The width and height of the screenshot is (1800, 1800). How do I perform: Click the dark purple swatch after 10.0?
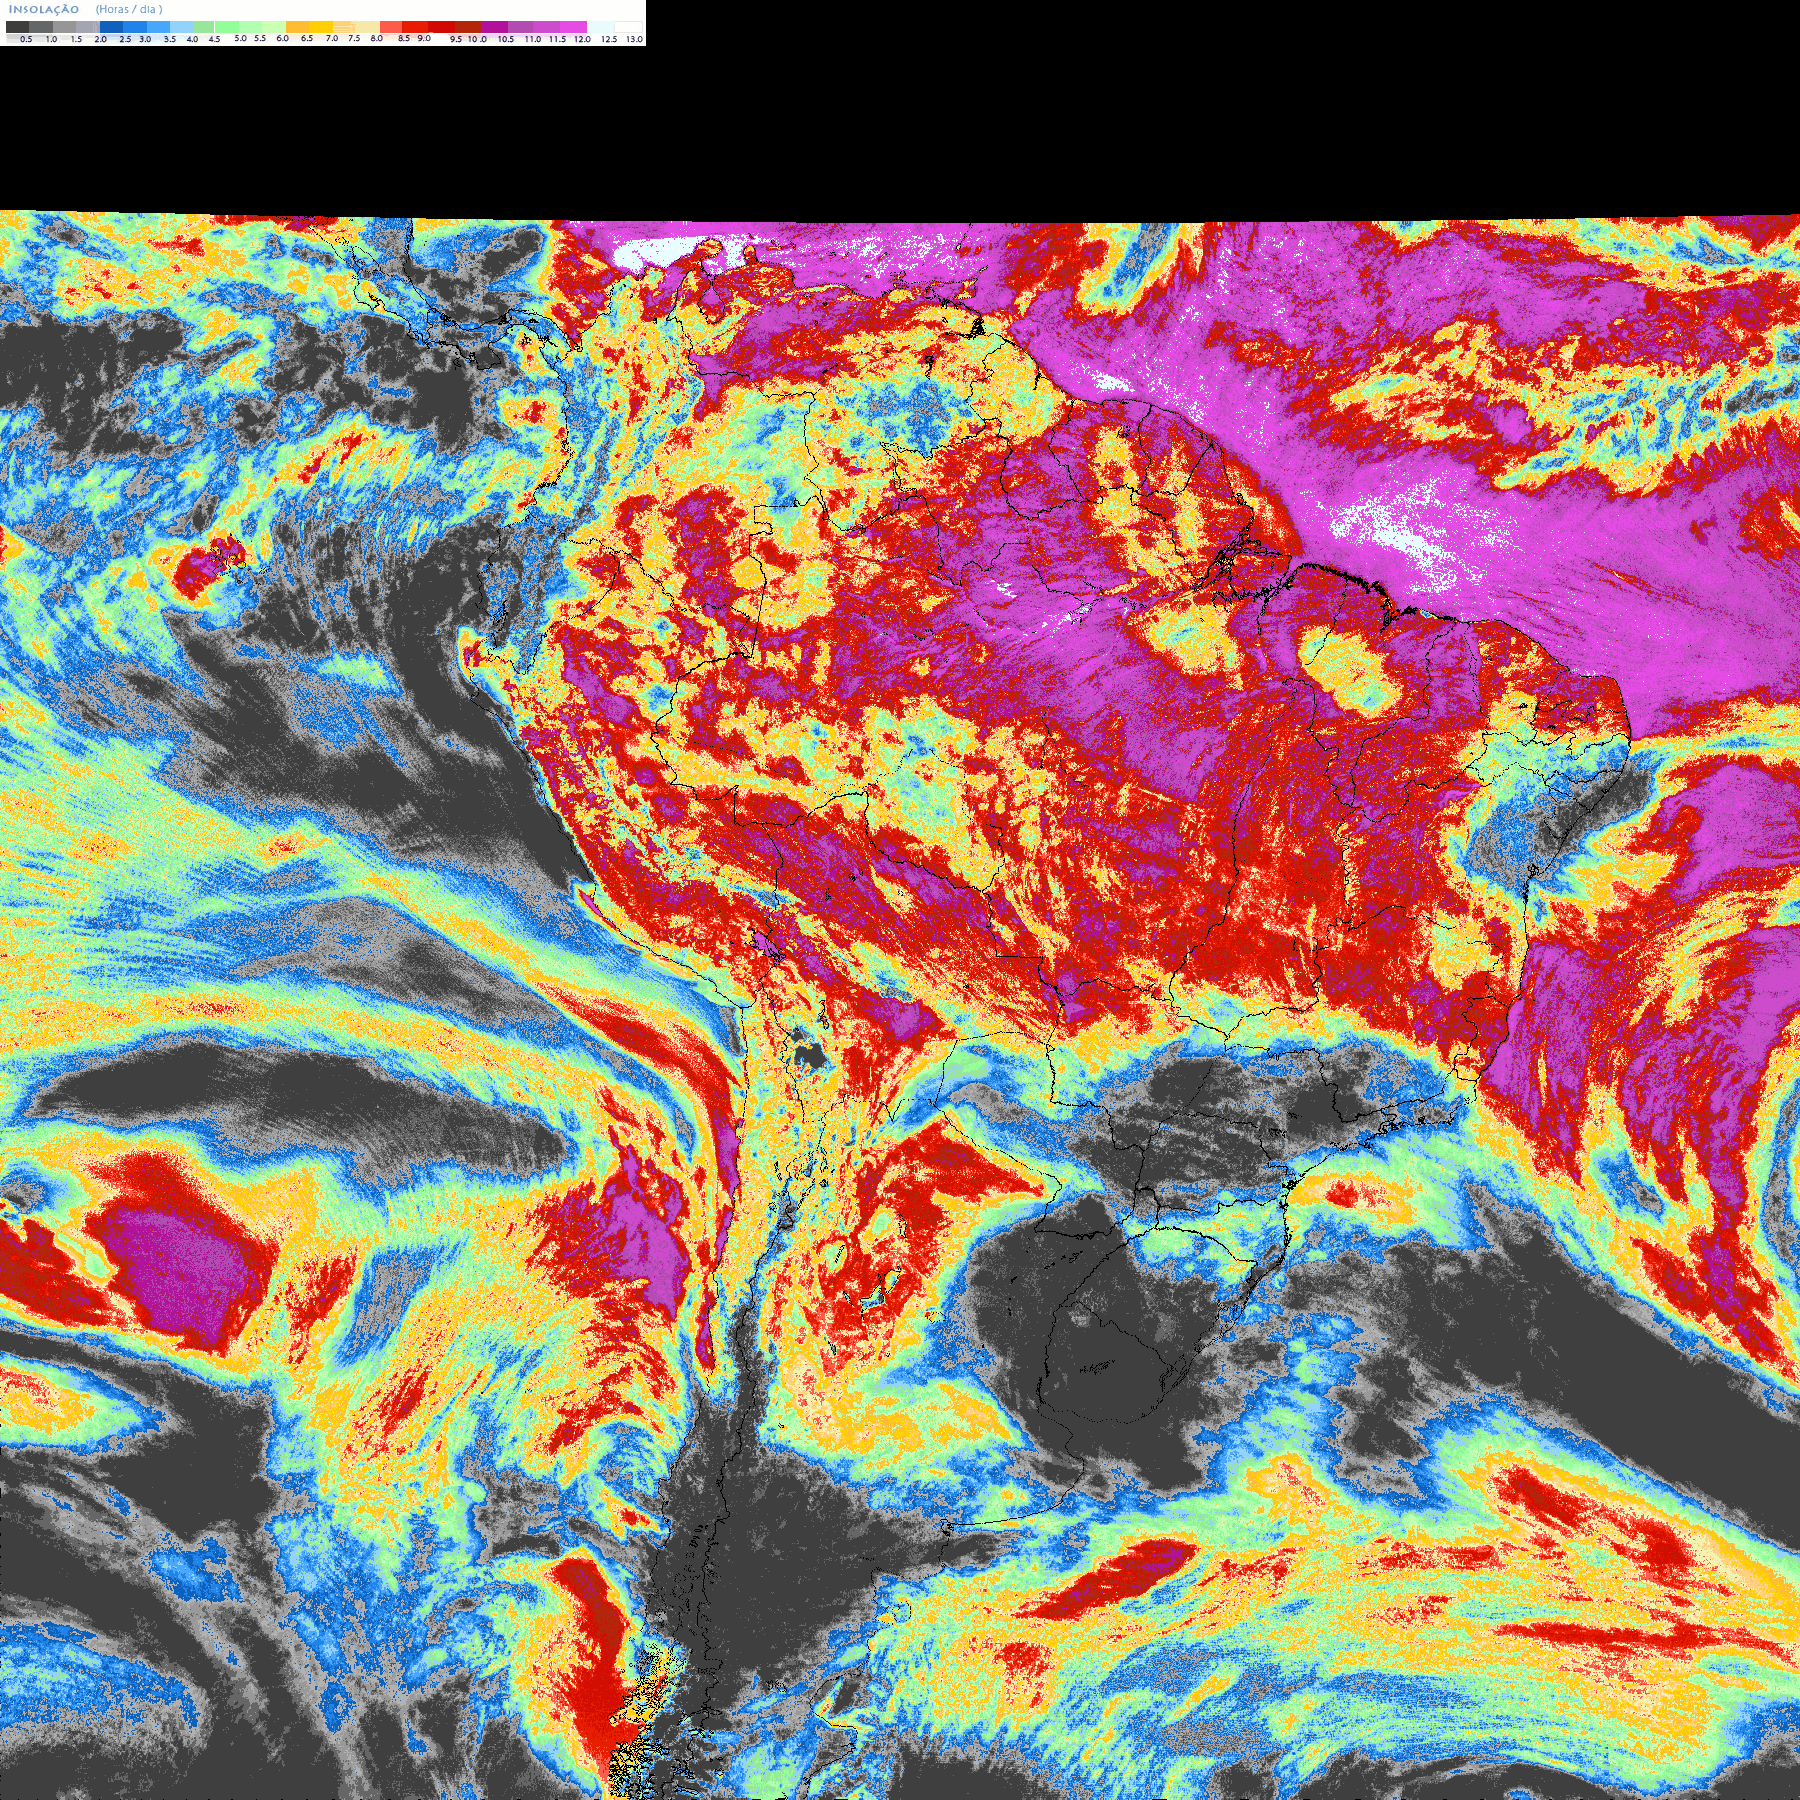click(494, 27)
